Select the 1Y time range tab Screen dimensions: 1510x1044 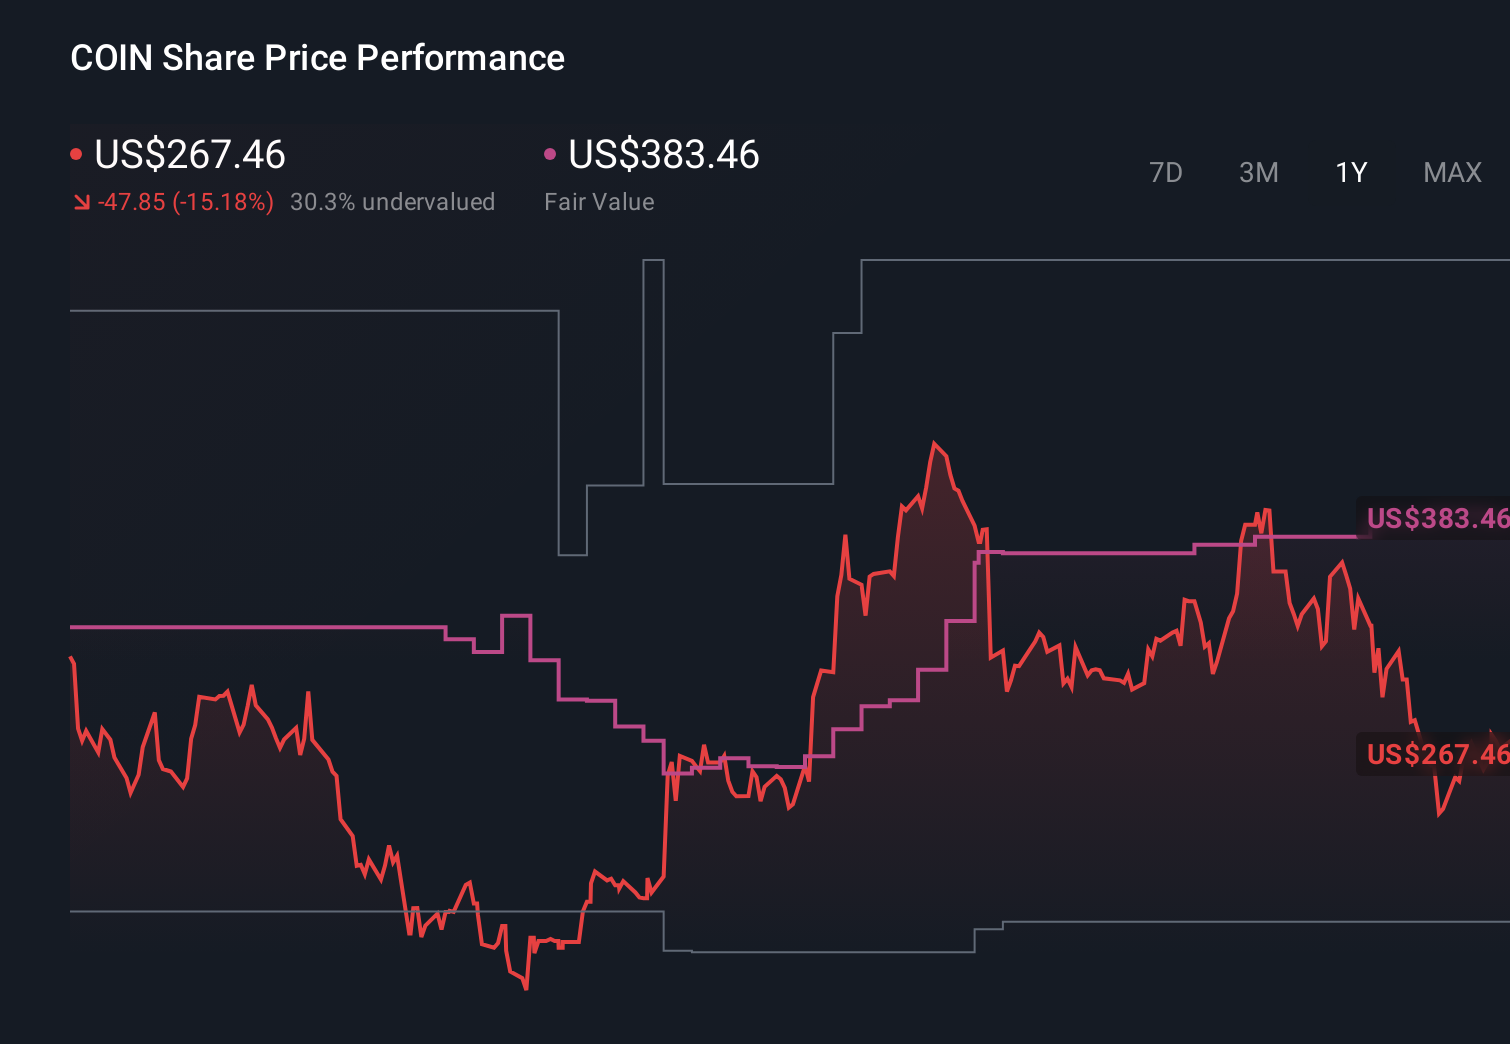coord(1350,172)
